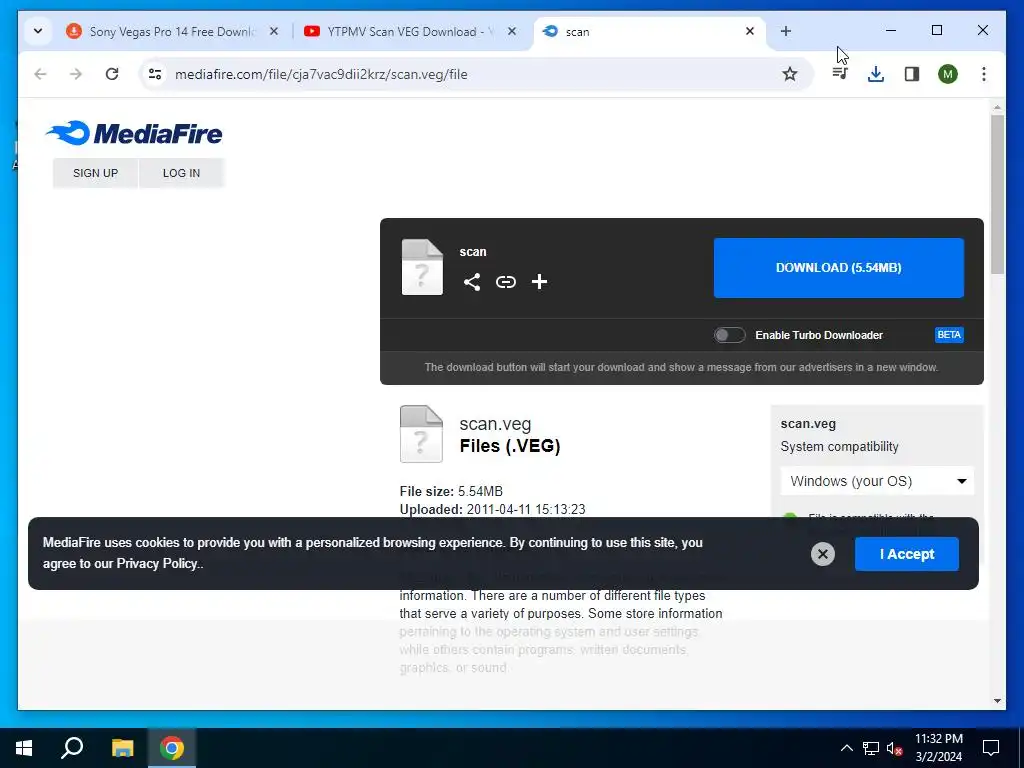Open the Chrome profile M avatar
This screenshot has width=1024, height=768.
click(x=948, y=74)
